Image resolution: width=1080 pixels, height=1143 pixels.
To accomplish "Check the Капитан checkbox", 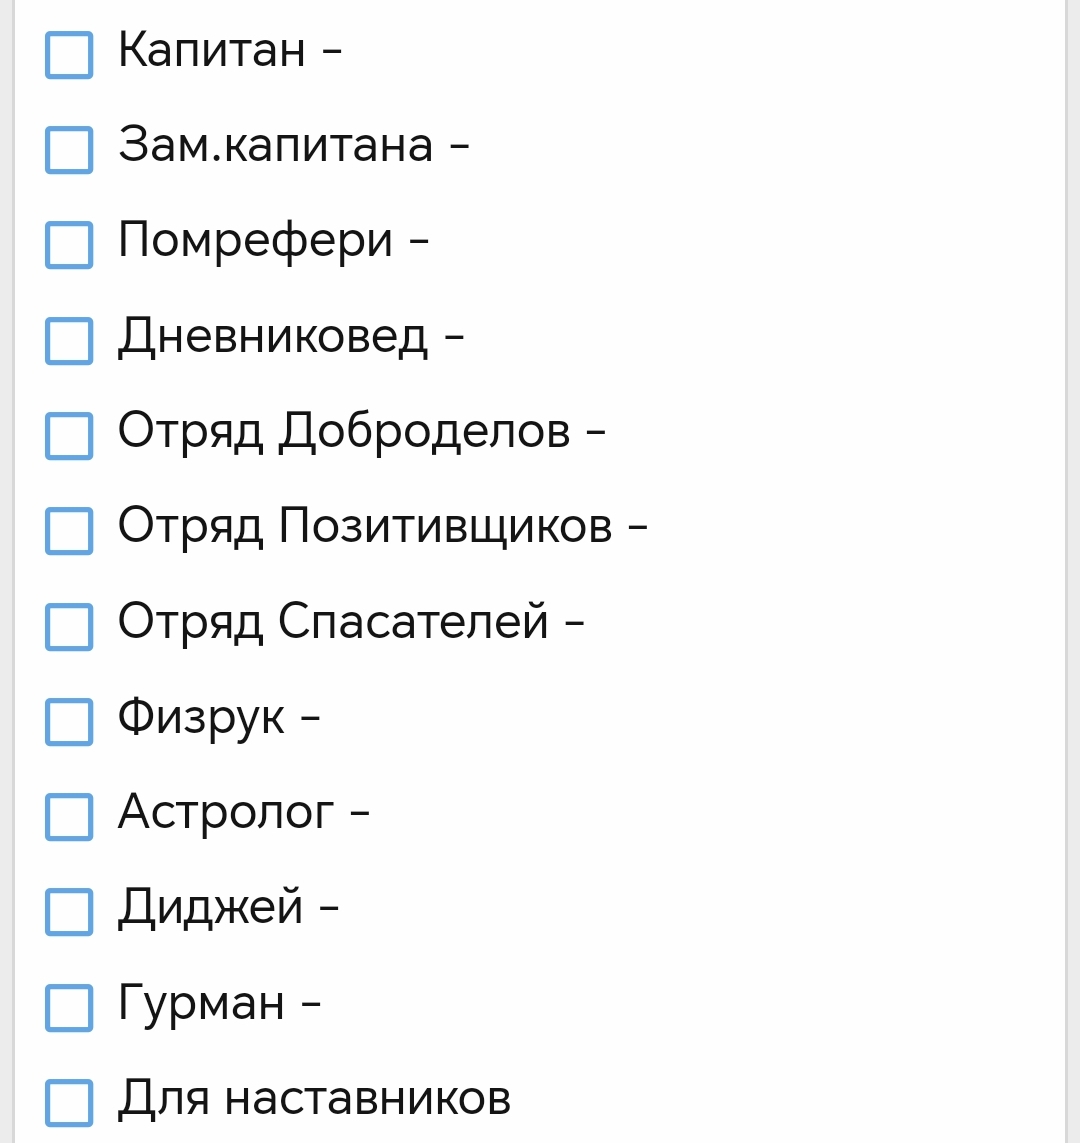I will pos(69,55).
